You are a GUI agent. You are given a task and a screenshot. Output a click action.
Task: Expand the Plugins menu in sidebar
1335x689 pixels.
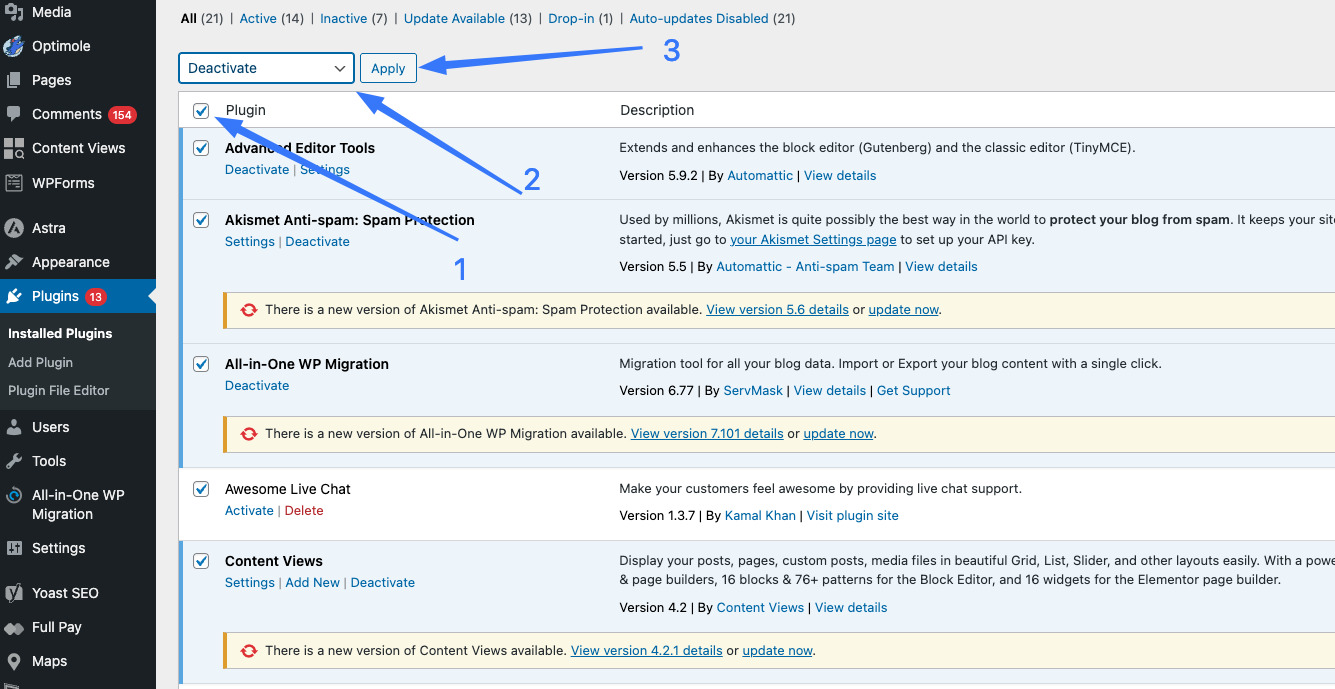(x=55, y=296)
